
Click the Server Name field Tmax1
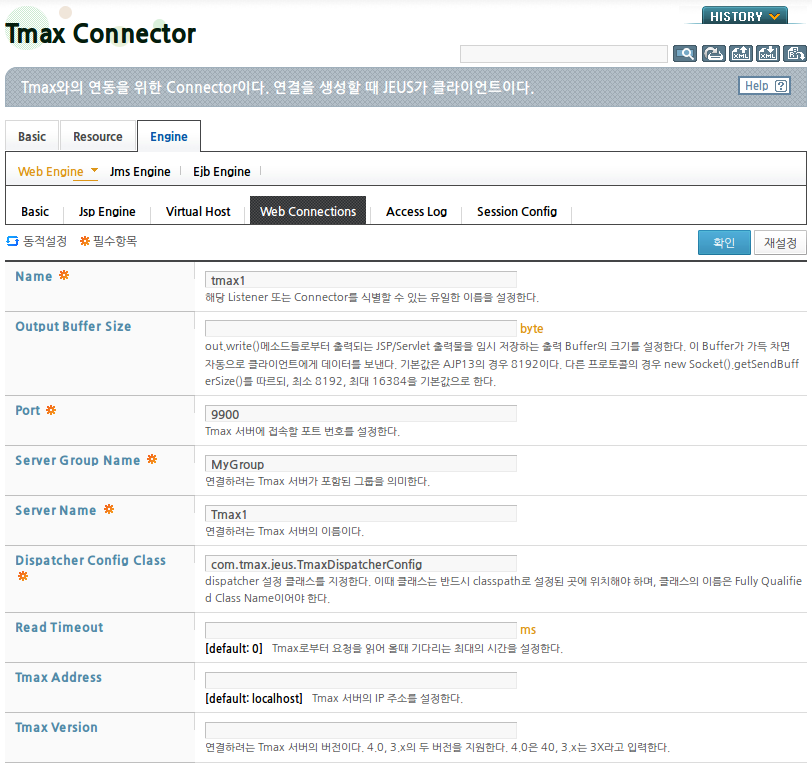tap(361, 514)
